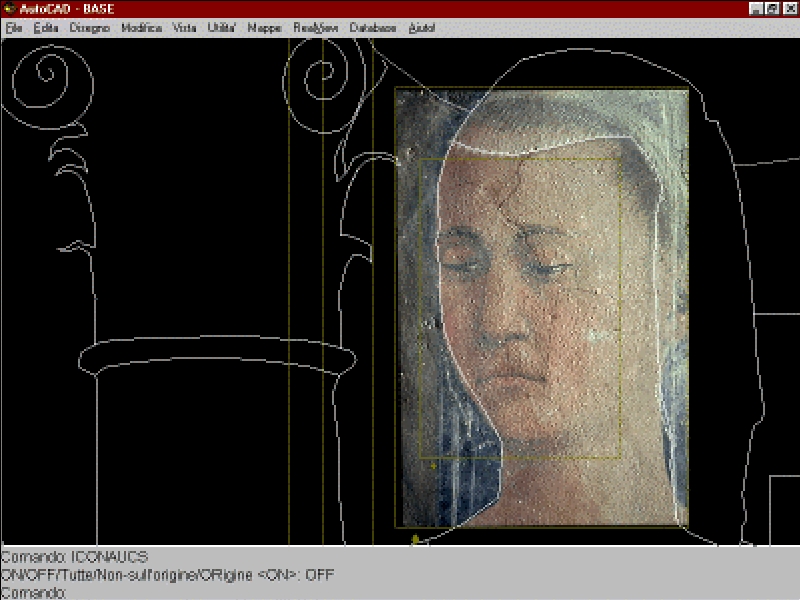This screenshot has height=600, width=800.
Task: Open the Edita menu
Action: pyautogui.click(x=46, y=28)
